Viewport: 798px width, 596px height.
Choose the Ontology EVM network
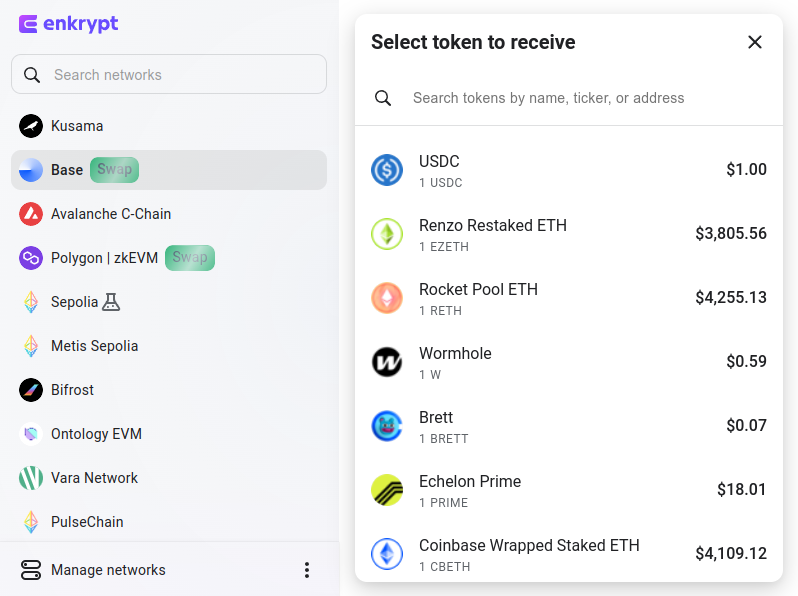point(169,434)
